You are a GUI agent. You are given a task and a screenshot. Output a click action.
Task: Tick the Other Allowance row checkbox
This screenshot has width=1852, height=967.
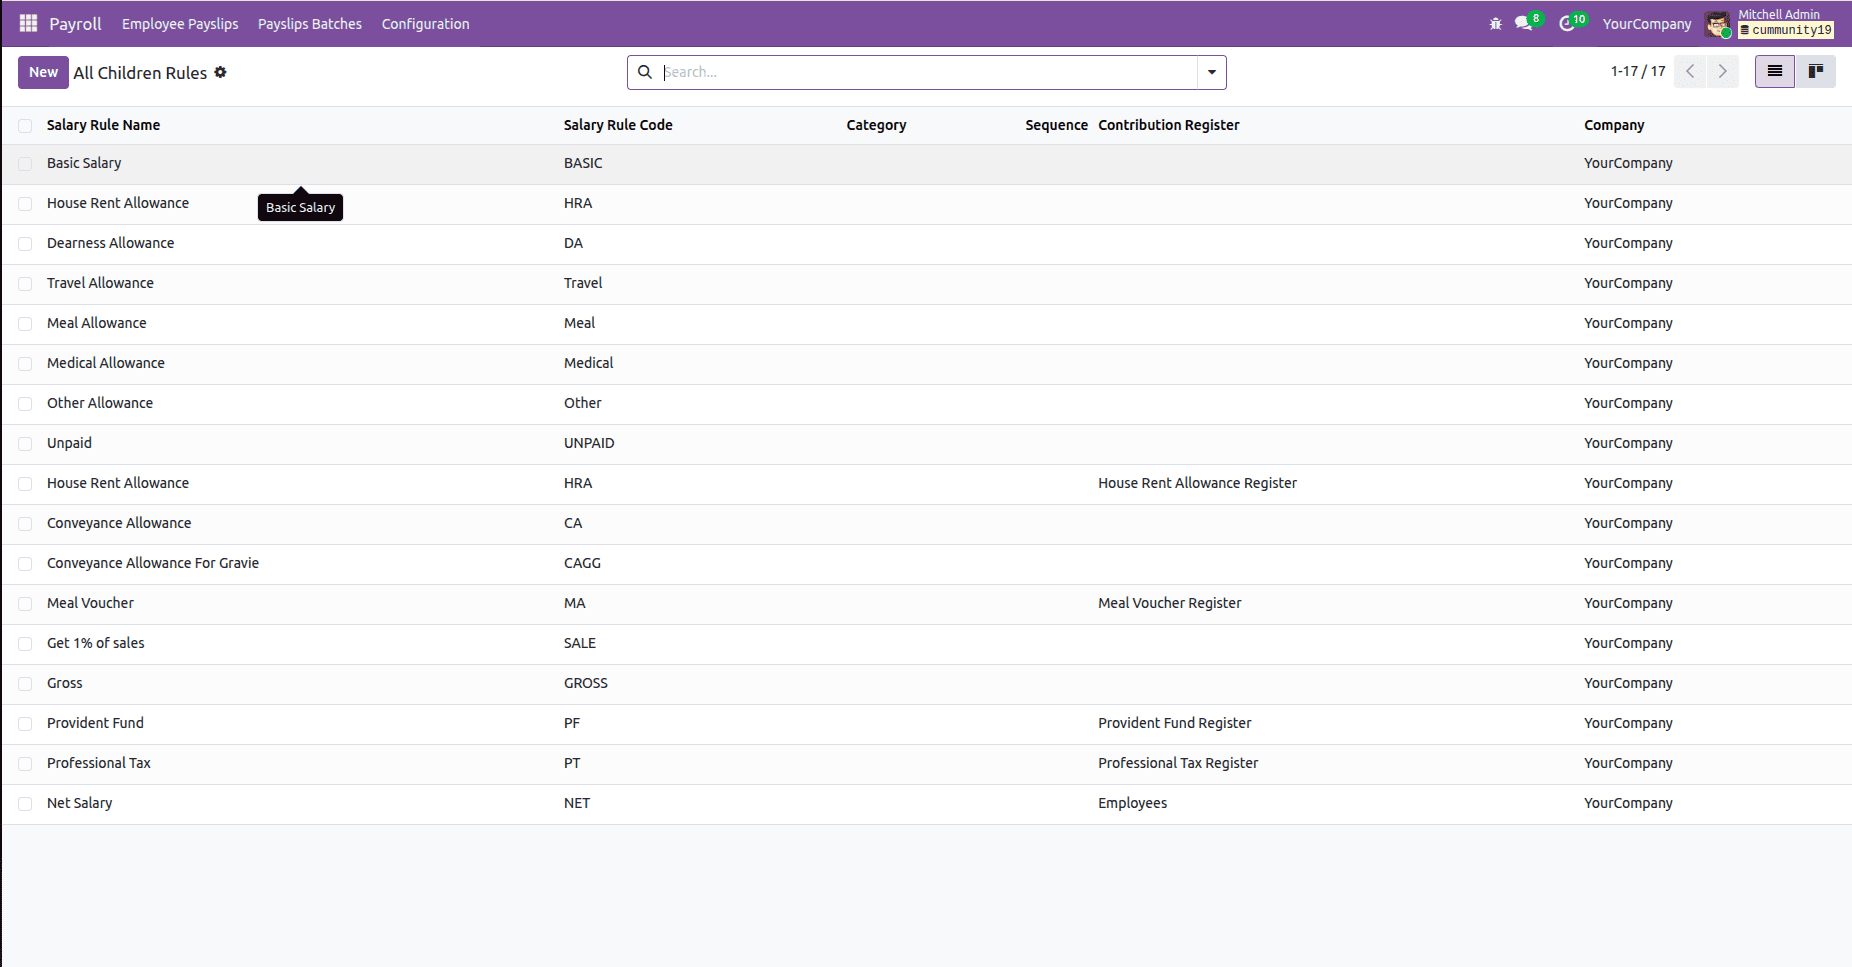click(x=25, y=404)
